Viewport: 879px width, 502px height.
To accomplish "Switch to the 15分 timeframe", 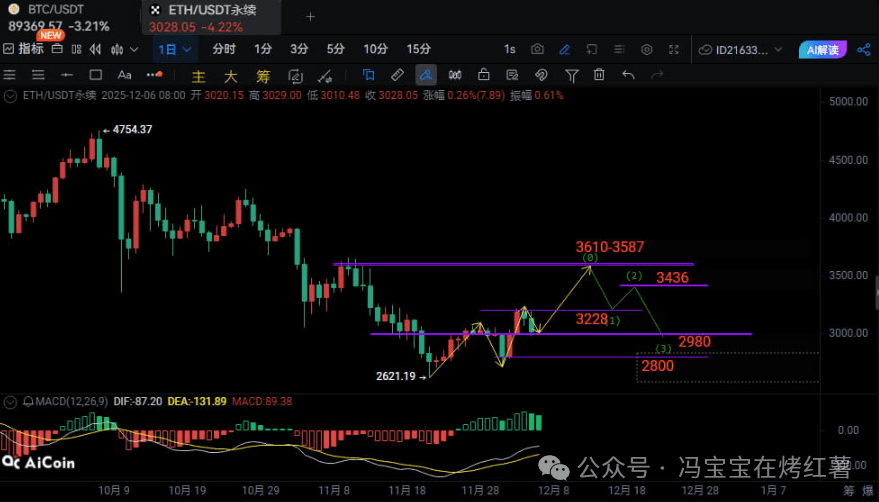I will pyautogui.click(x=418, y=49).
